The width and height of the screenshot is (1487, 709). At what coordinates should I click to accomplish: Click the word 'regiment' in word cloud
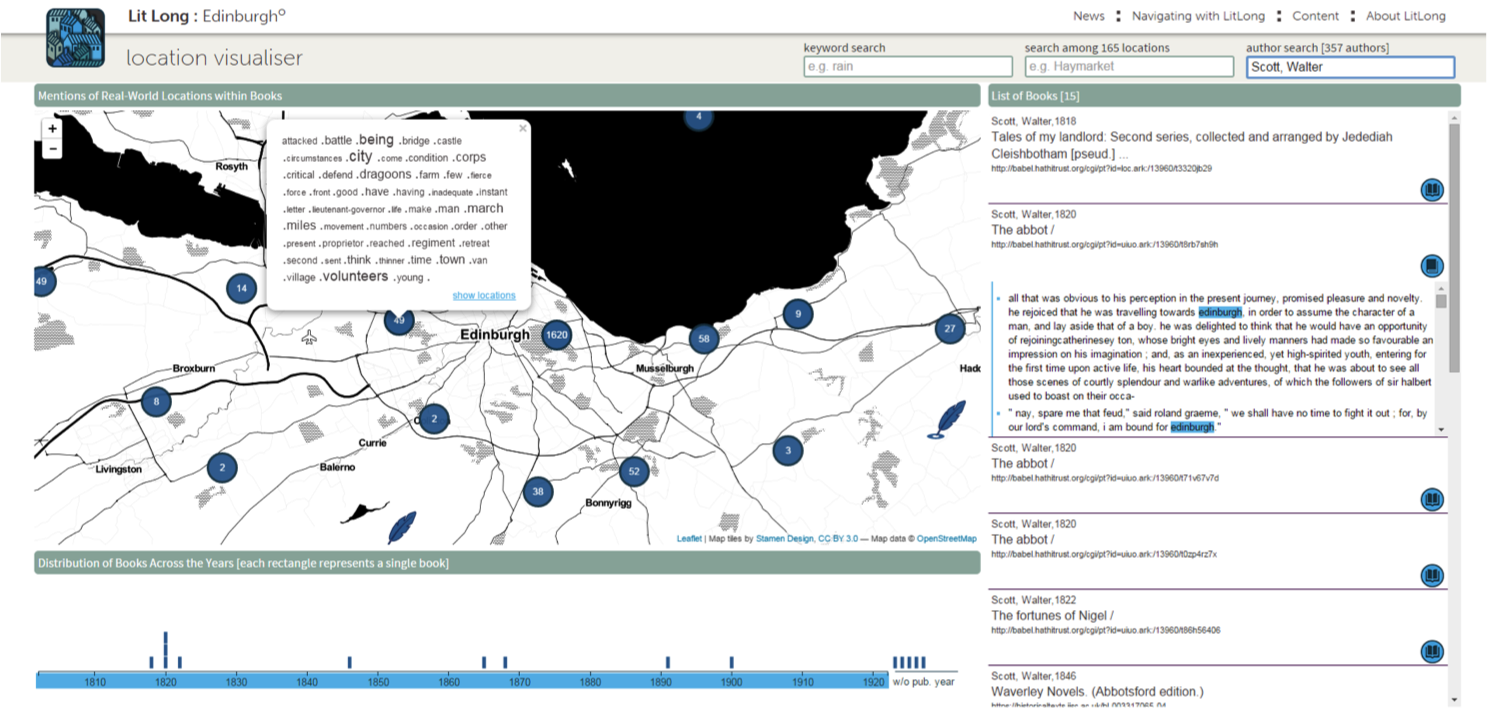coord(433,243)
